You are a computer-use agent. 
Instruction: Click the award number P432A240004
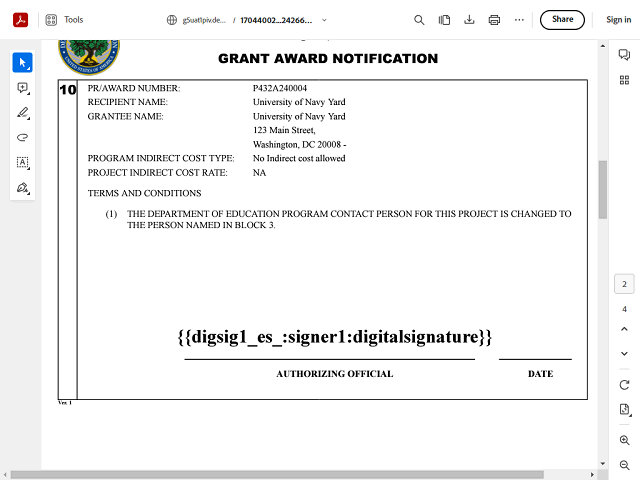[280, 88]
